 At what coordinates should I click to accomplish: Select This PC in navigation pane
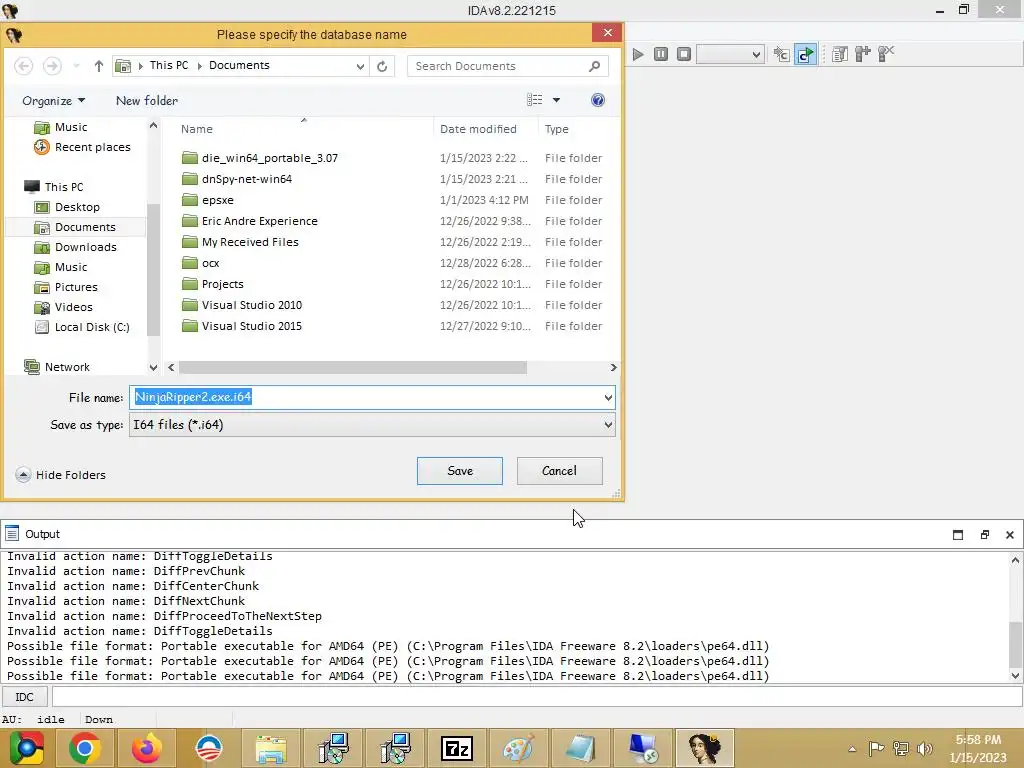pos(54,187)
